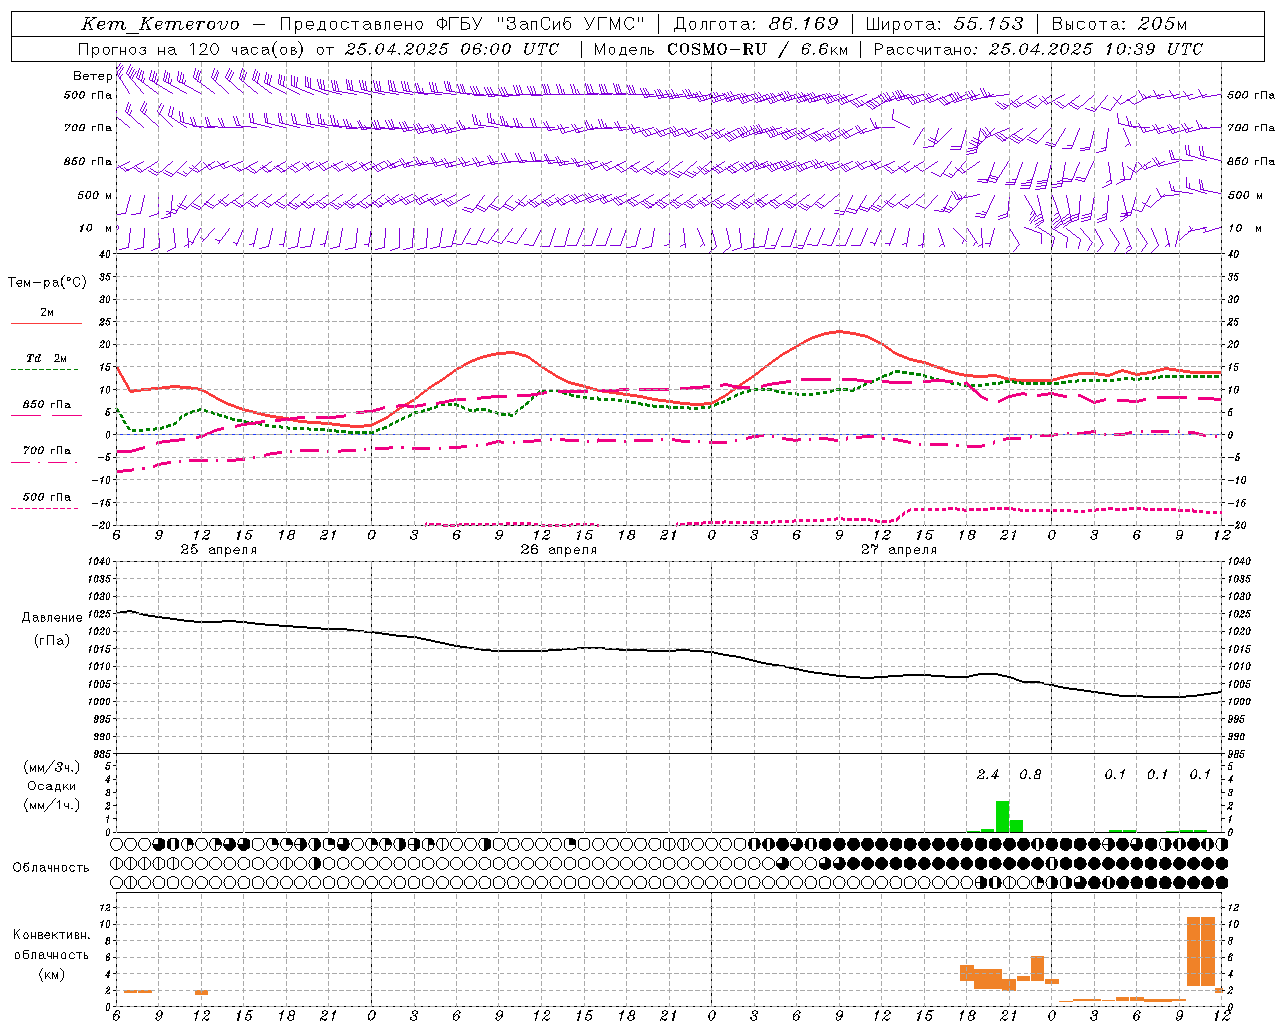
Task: Click the '27 апреля' date label
Action: [899, 550]
